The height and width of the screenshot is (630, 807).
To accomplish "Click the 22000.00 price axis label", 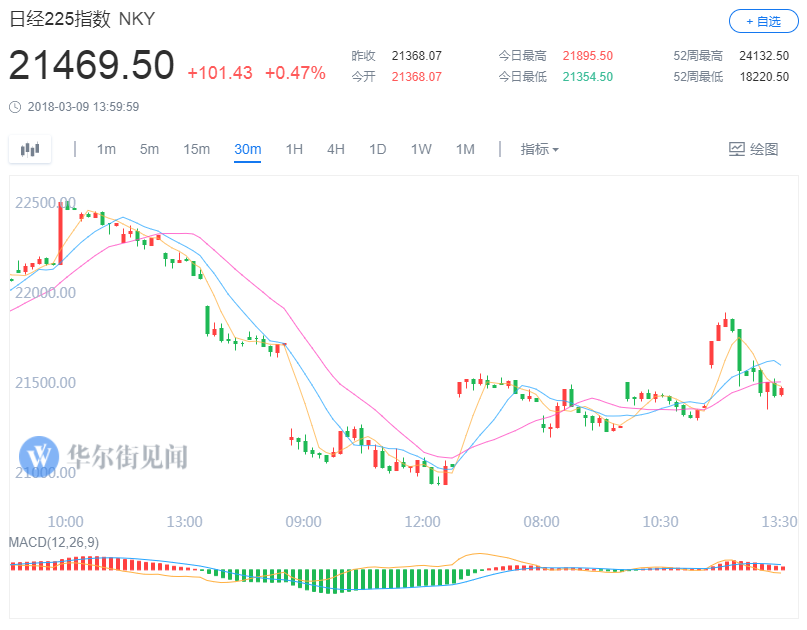I will click(45, 293).
